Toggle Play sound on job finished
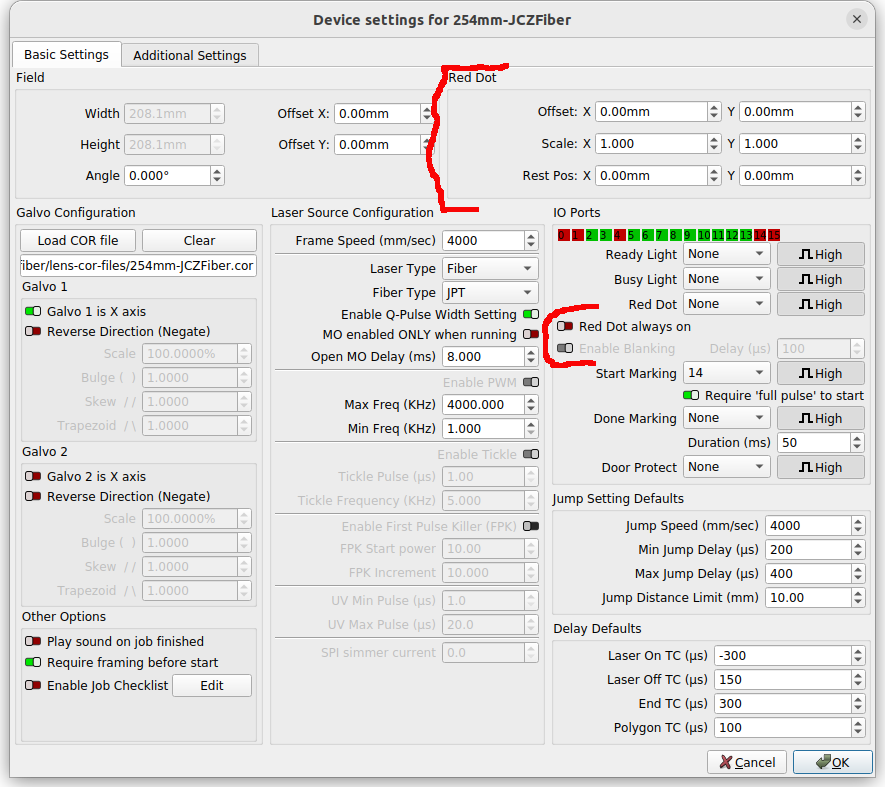The height and width of the screenshot is (787, 885). [33, 641]
